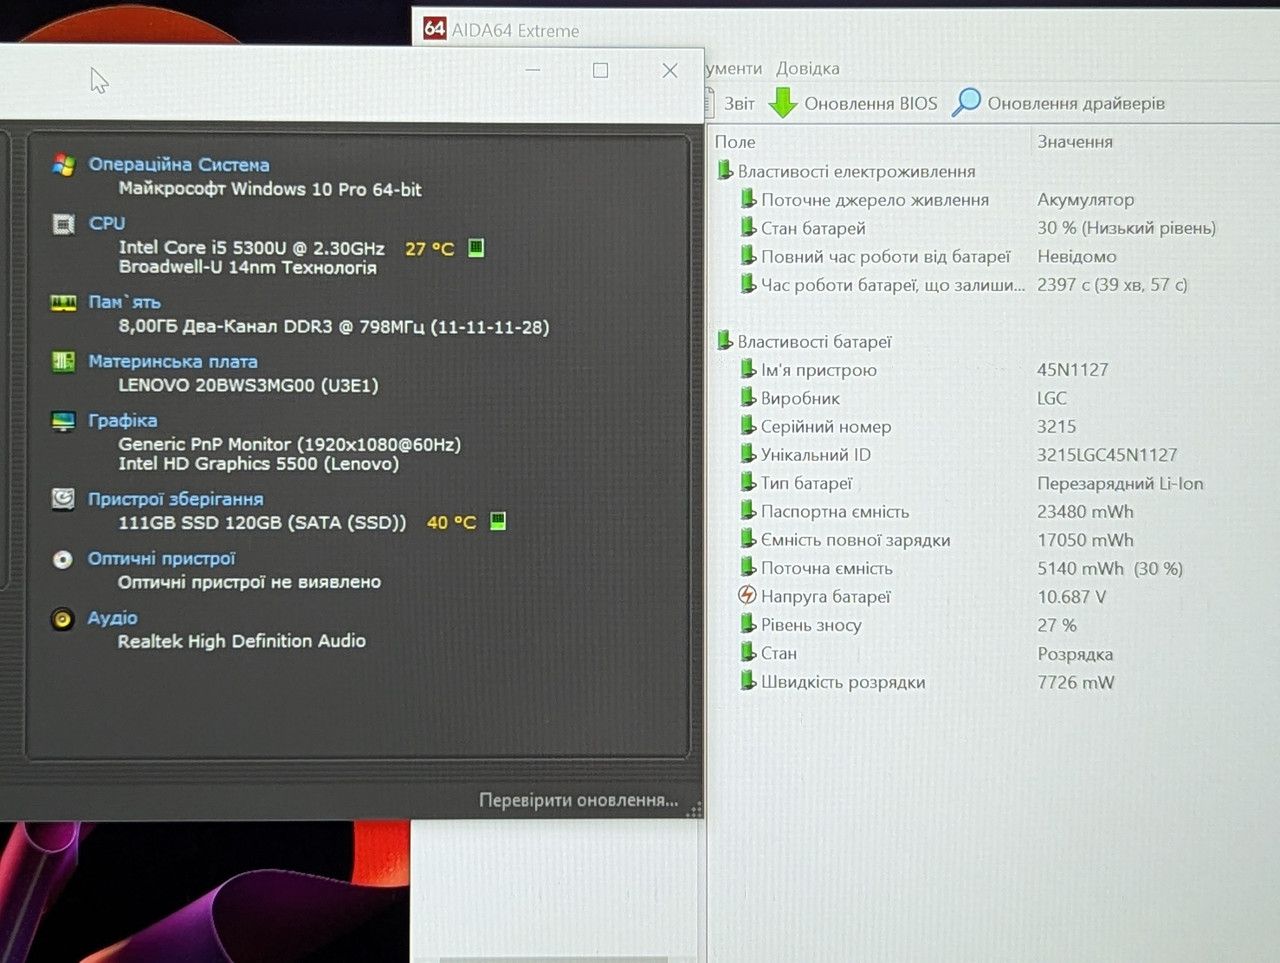This screenshot has height=963, width=1280.
Task: Open the Оптичні пристрої section link
Action: coord(161,558)
